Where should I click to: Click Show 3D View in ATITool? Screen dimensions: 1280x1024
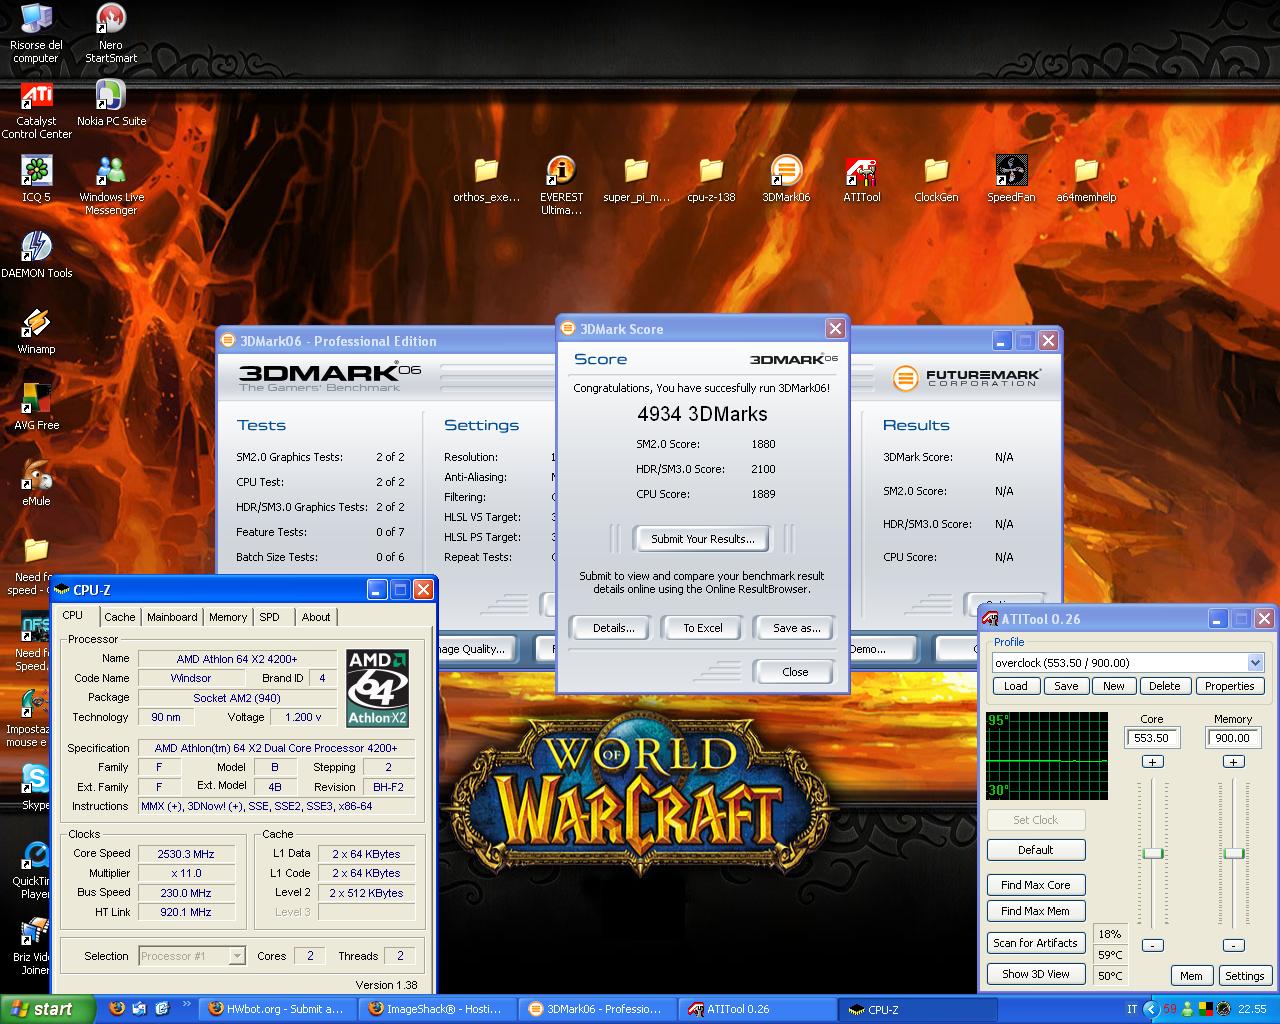click(x=1036, y=974)
